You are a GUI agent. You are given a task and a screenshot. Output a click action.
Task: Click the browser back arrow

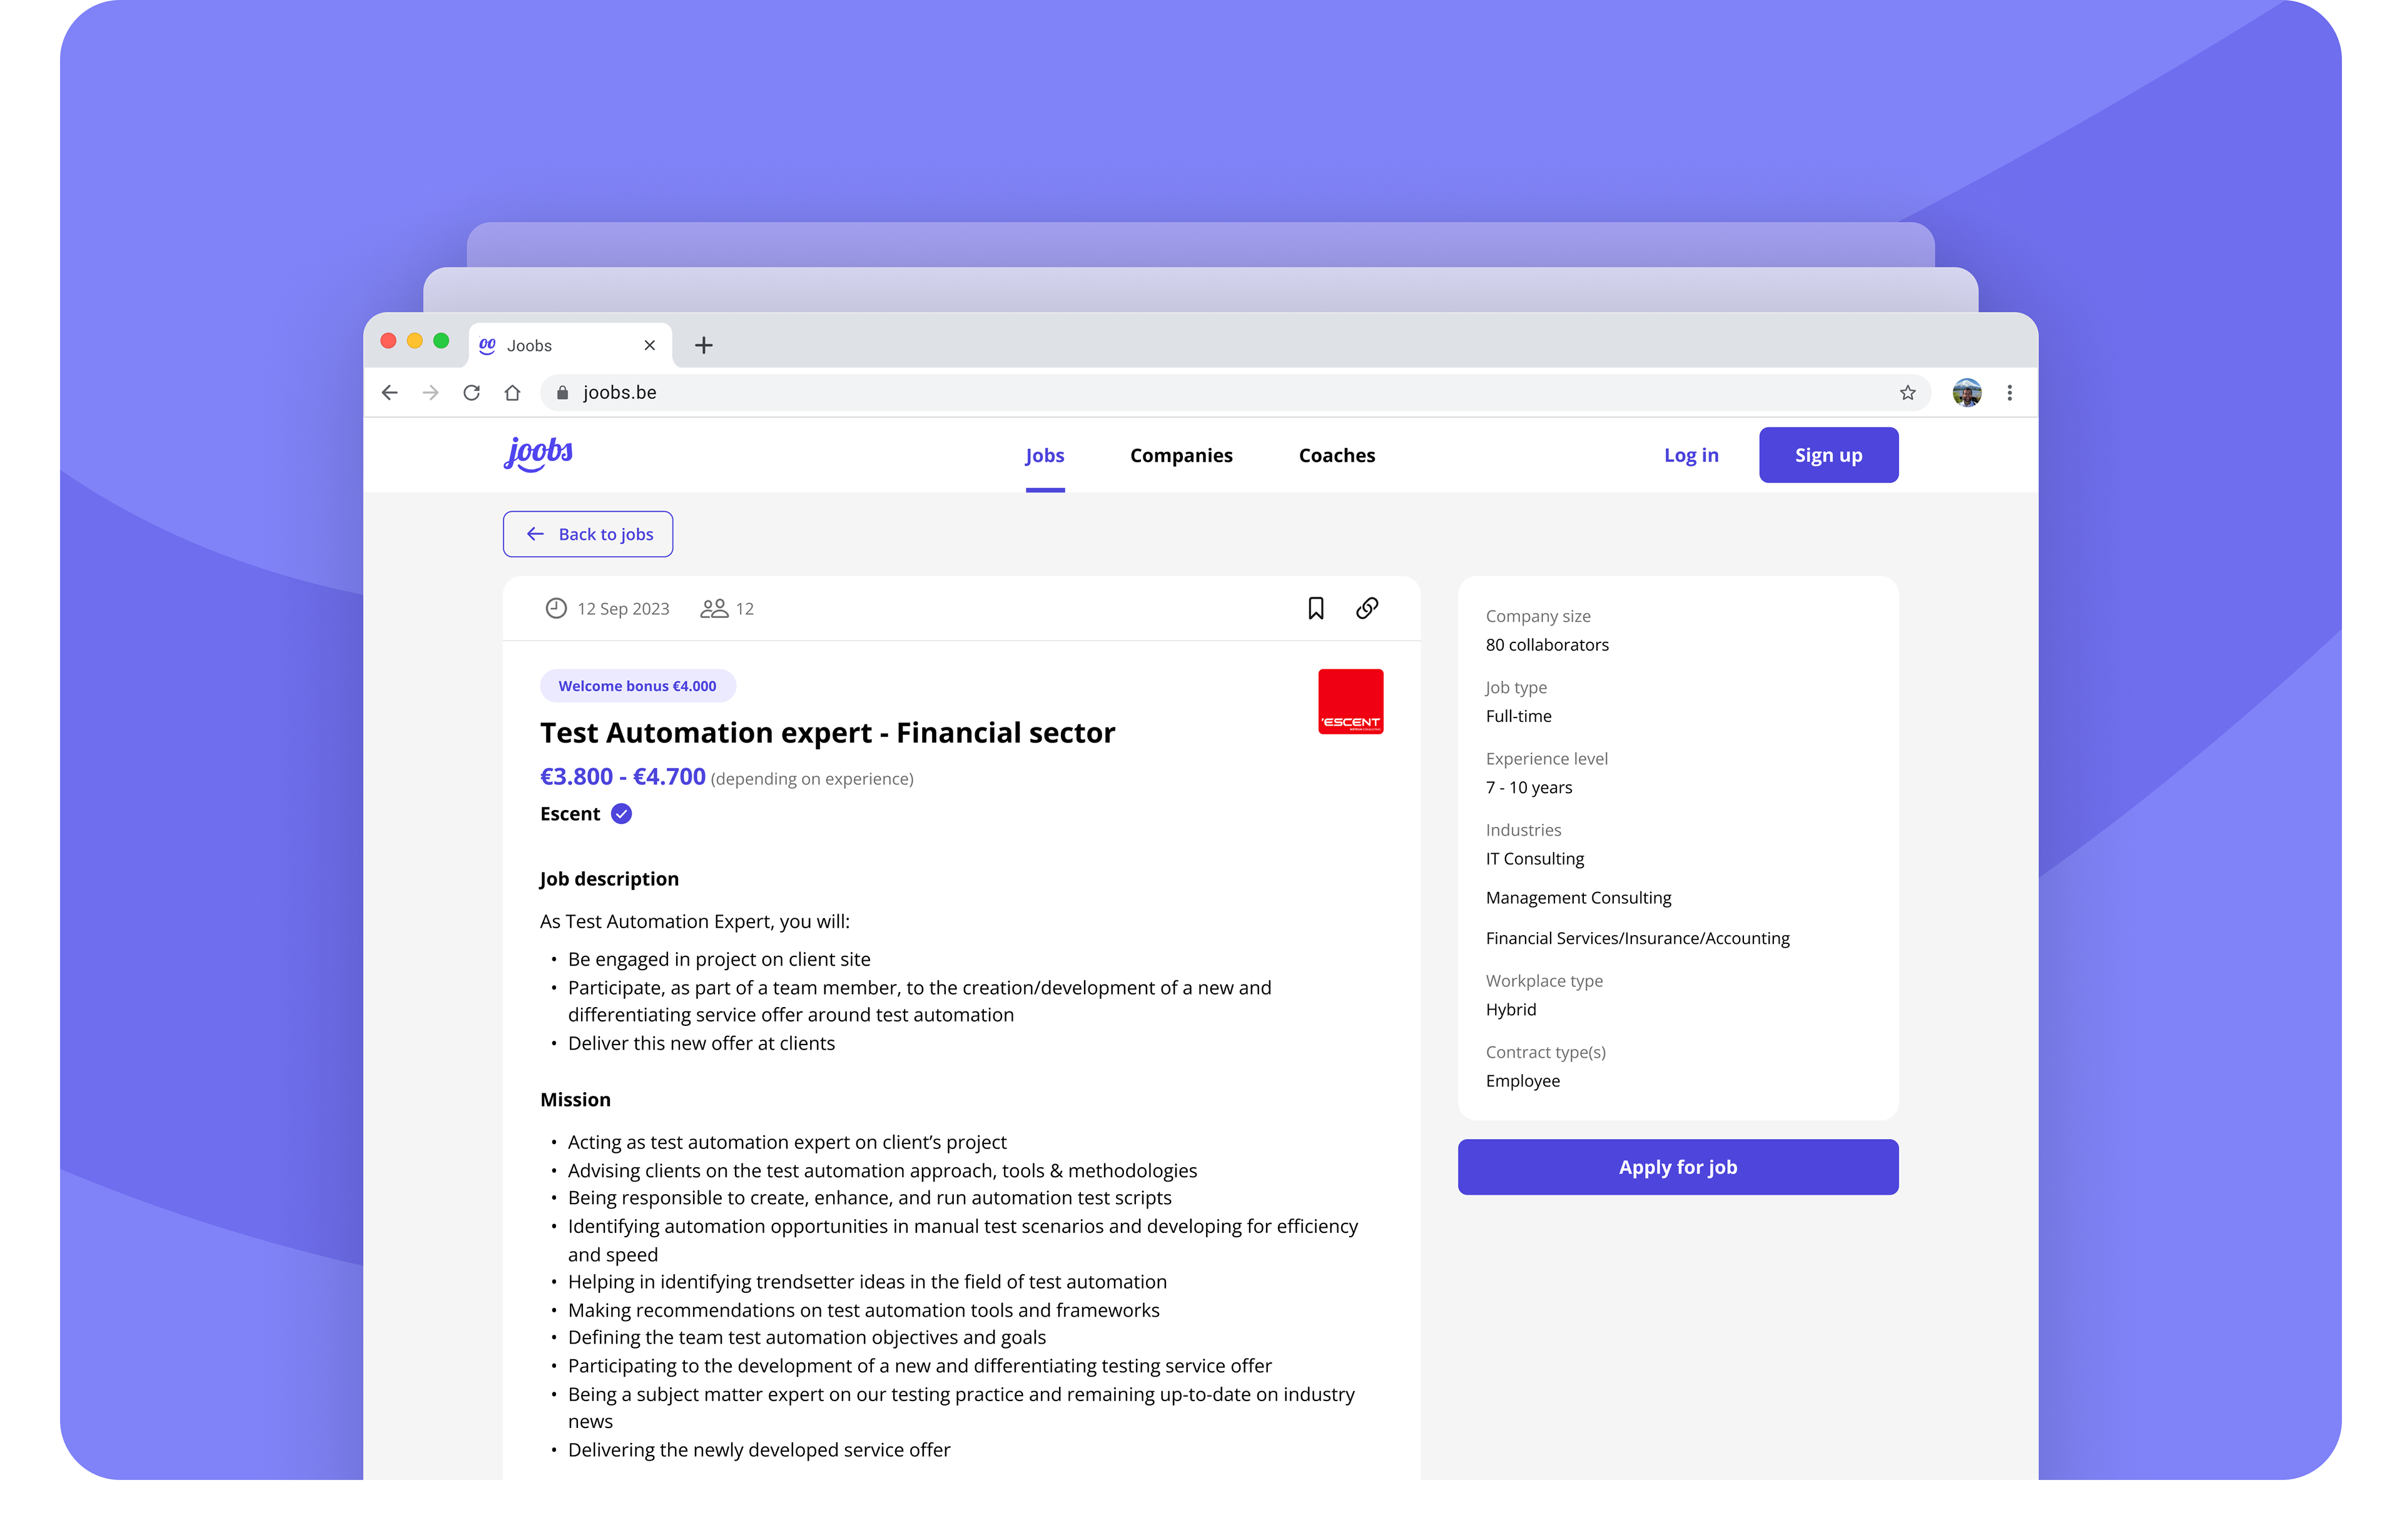(x=390, y=393)
